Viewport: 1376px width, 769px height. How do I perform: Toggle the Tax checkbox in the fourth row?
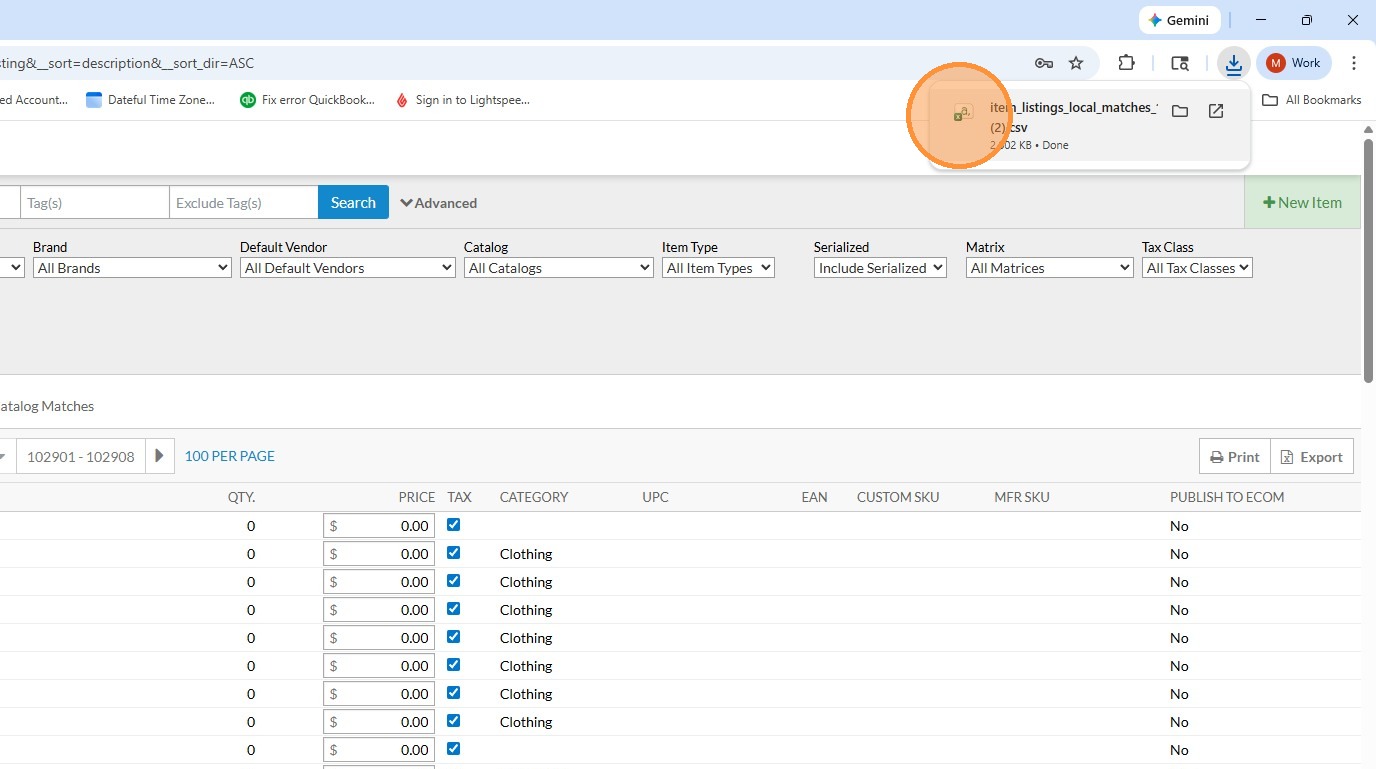(454, 609)
